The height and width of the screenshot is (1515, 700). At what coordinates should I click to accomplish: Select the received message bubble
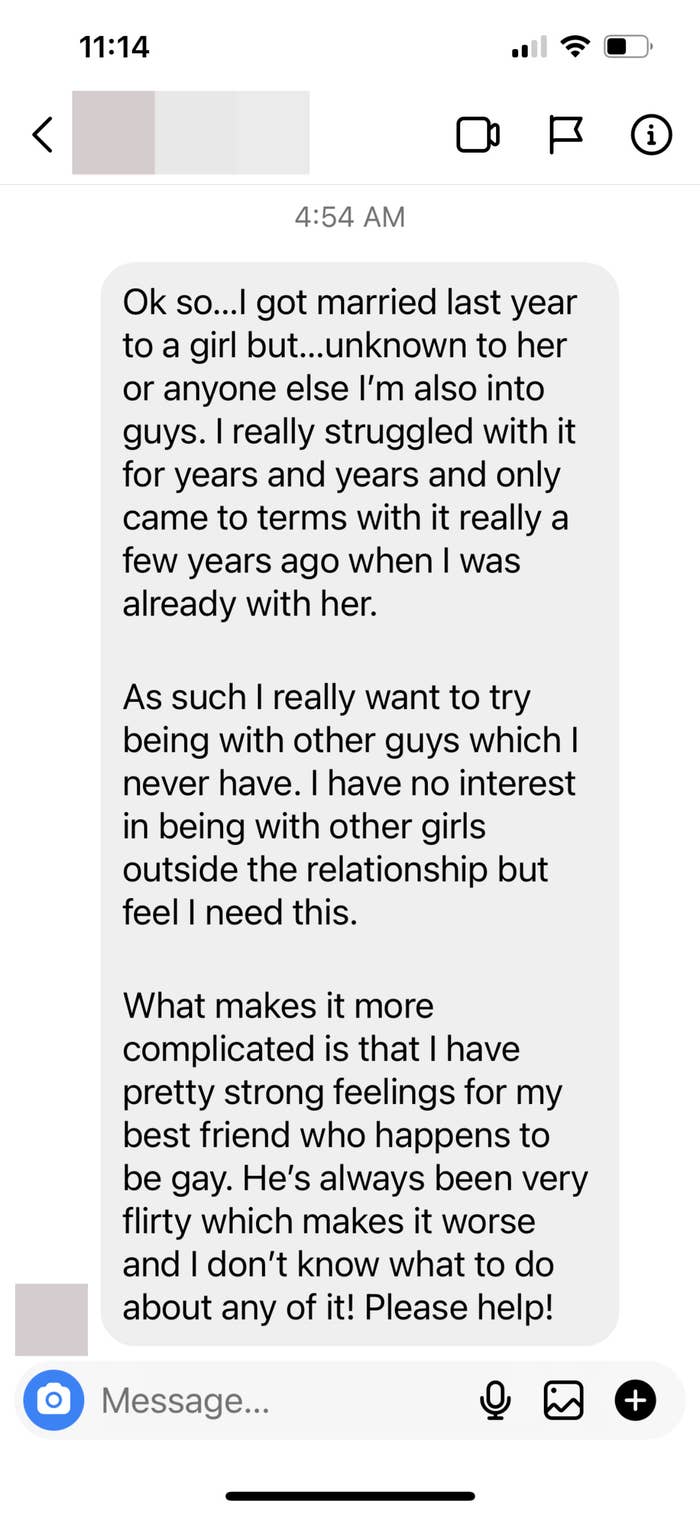(360, 804)
